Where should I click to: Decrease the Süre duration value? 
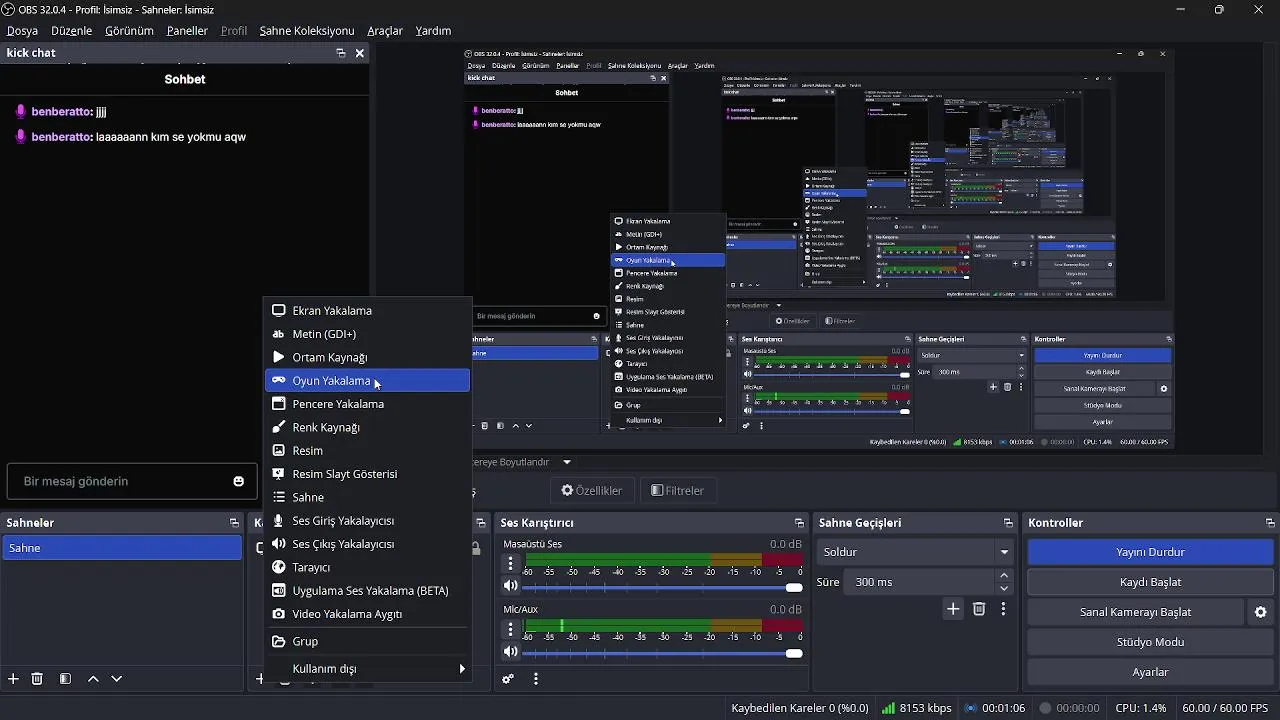(x=1004, y=588)
